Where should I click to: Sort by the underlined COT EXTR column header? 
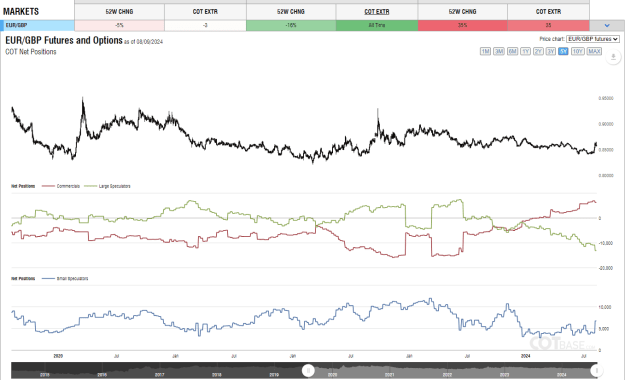pos(377,12)
